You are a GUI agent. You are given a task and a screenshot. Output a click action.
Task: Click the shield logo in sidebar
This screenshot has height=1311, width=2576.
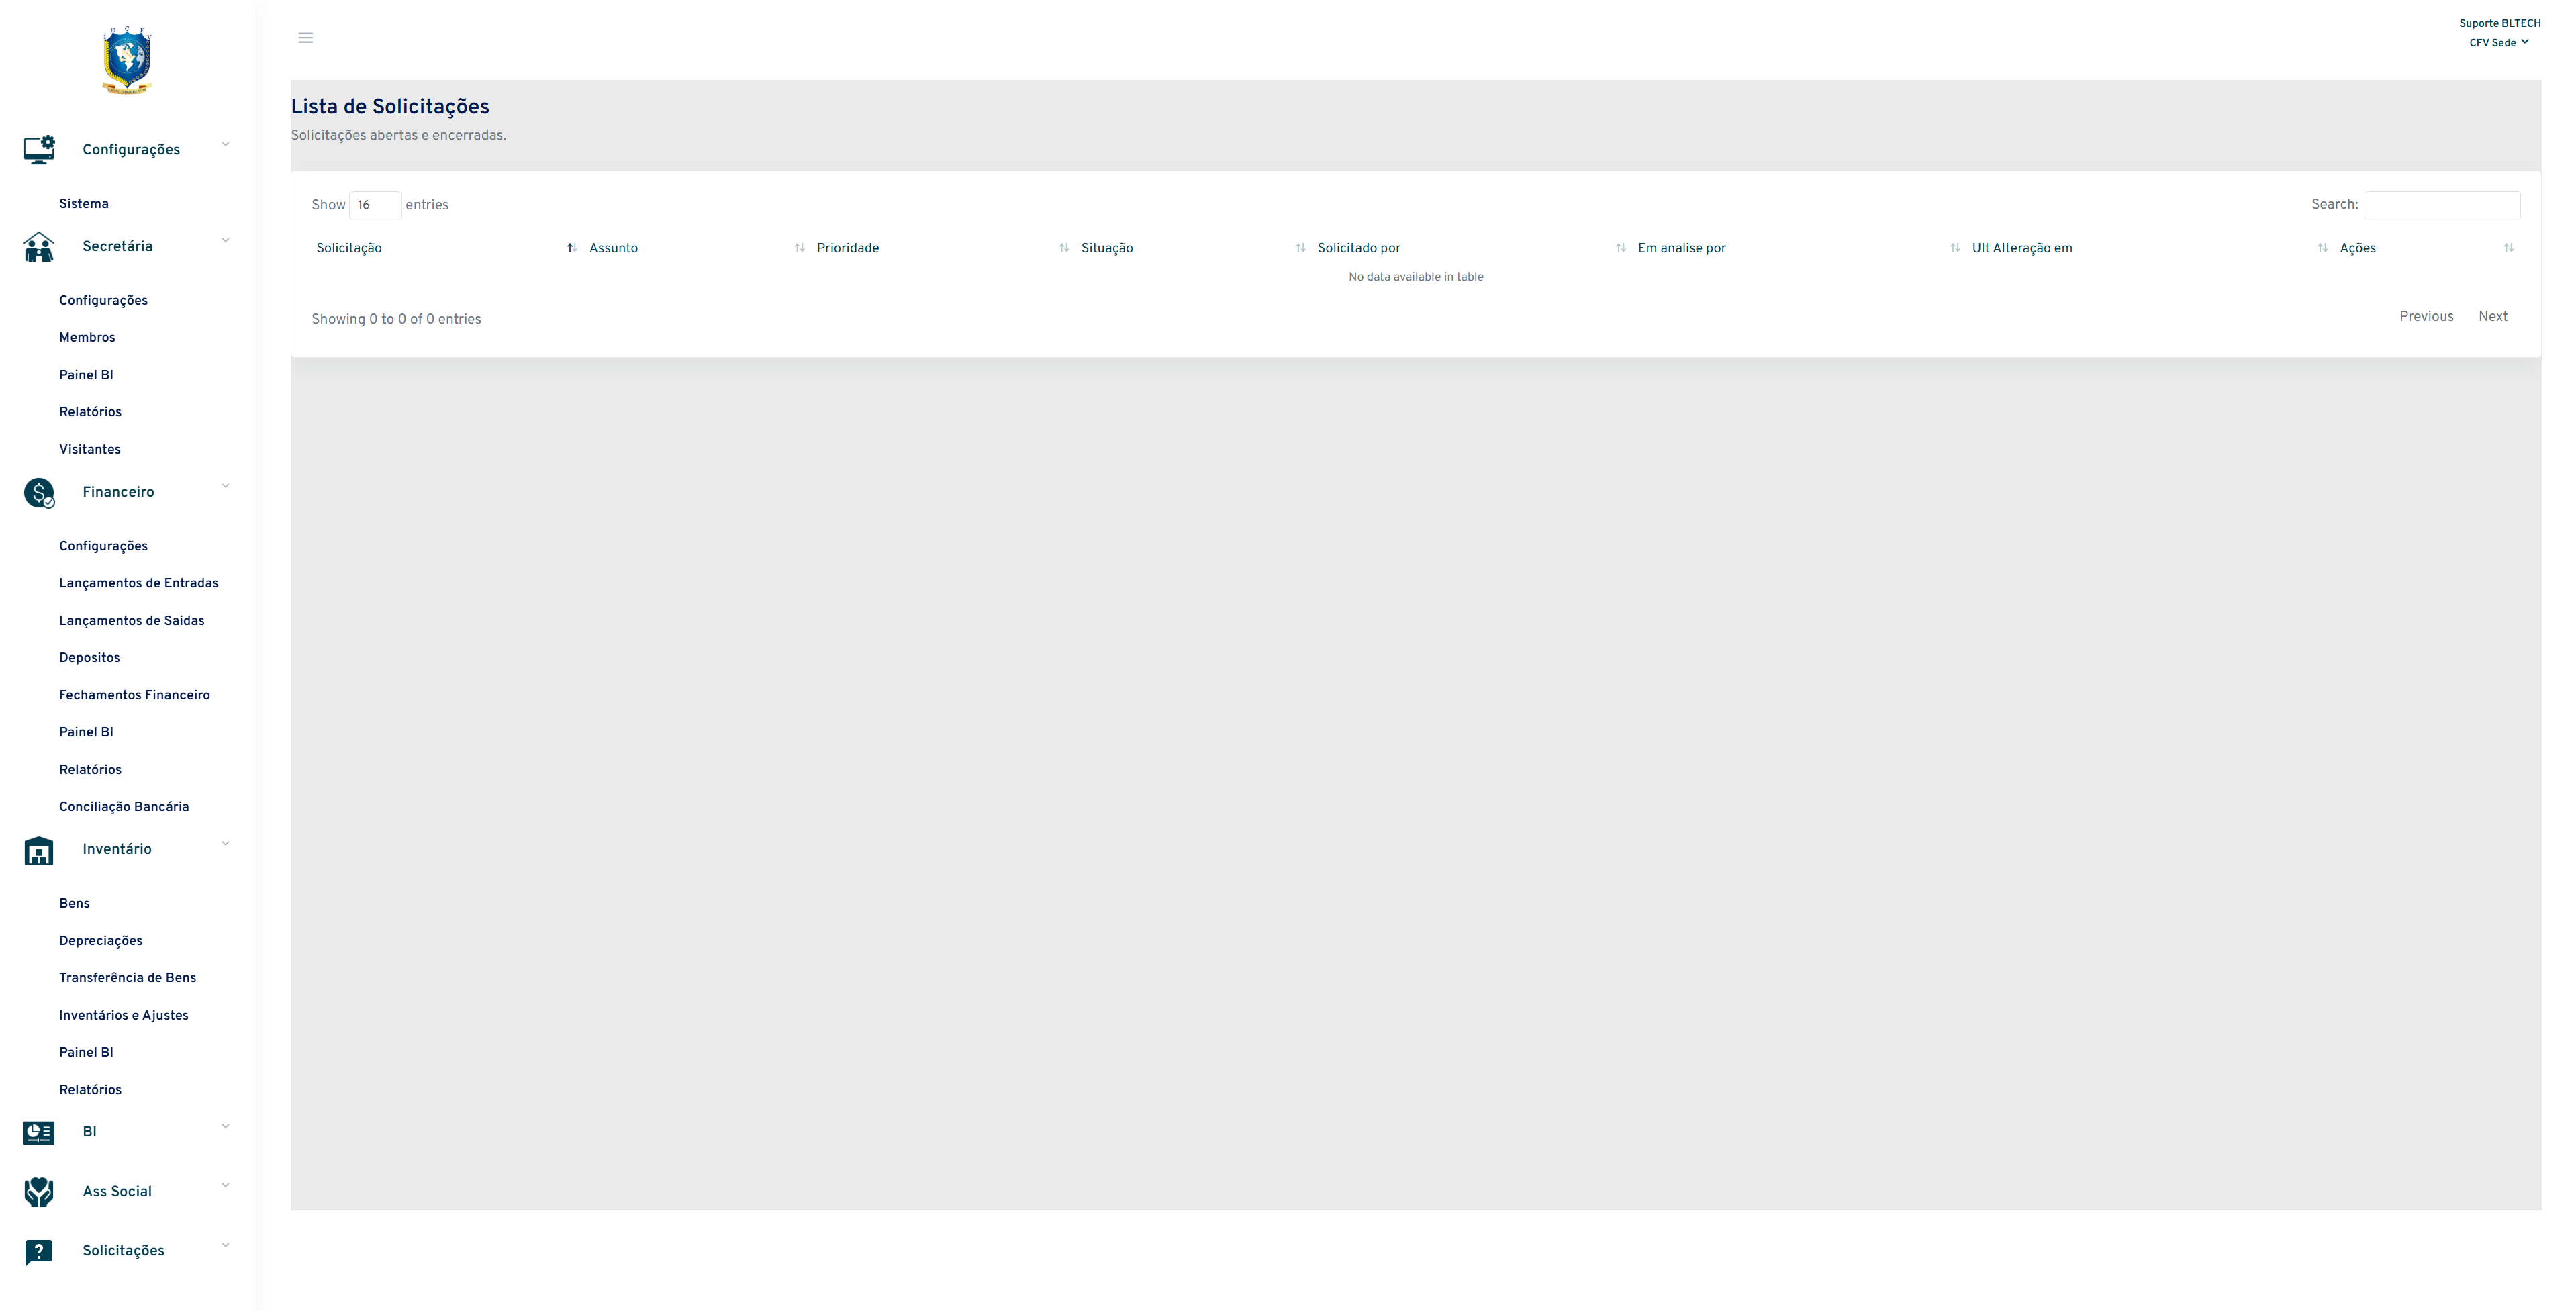coord(127,61)
